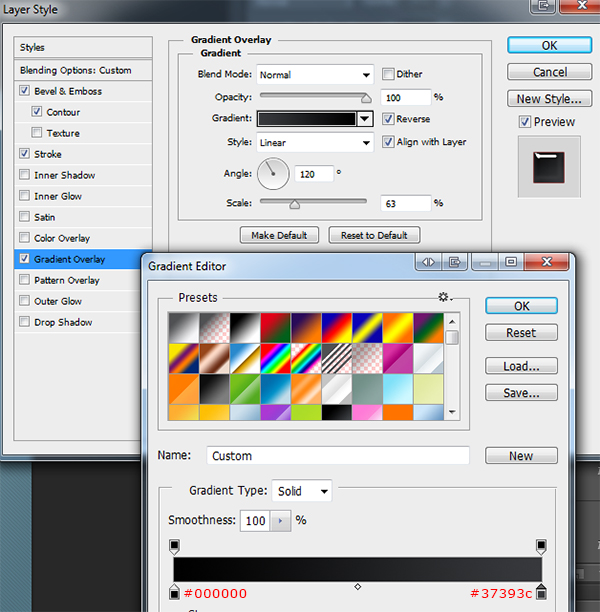Click the Gradient preview bar in Layer Style

click(x=307, y=119)
